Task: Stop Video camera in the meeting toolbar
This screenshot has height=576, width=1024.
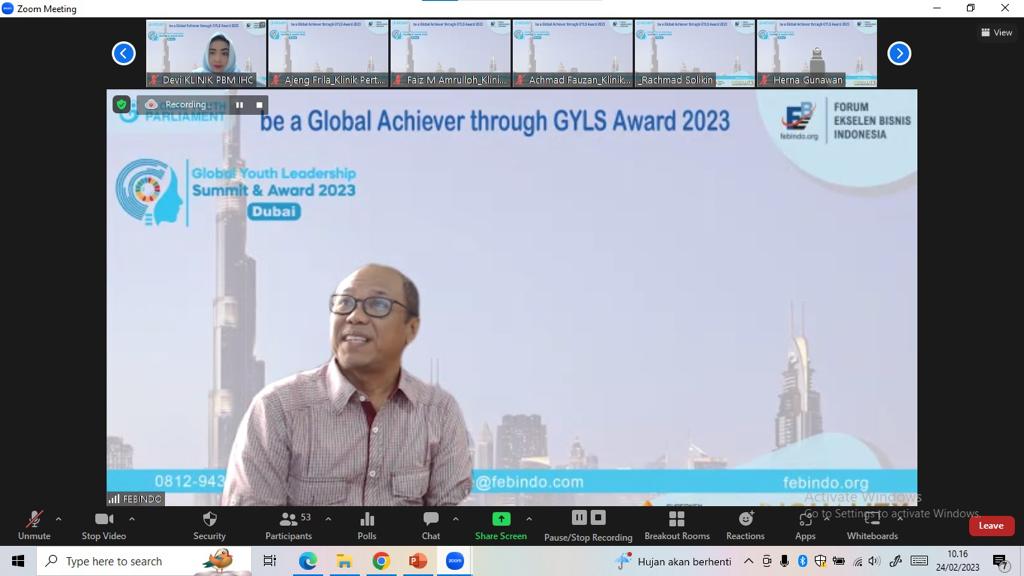Action: point(104,526)
